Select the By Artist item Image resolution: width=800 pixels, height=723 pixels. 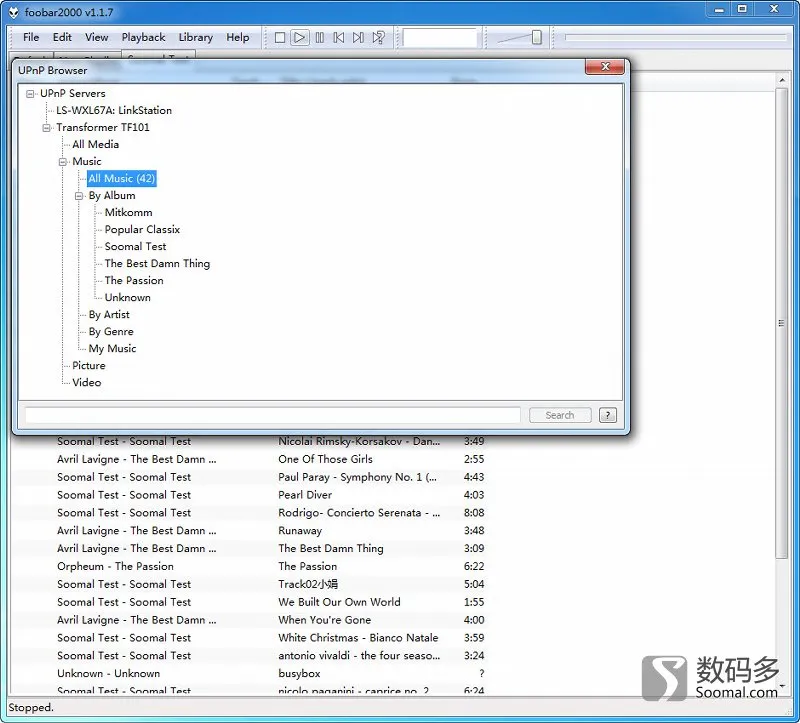(109, 314)
